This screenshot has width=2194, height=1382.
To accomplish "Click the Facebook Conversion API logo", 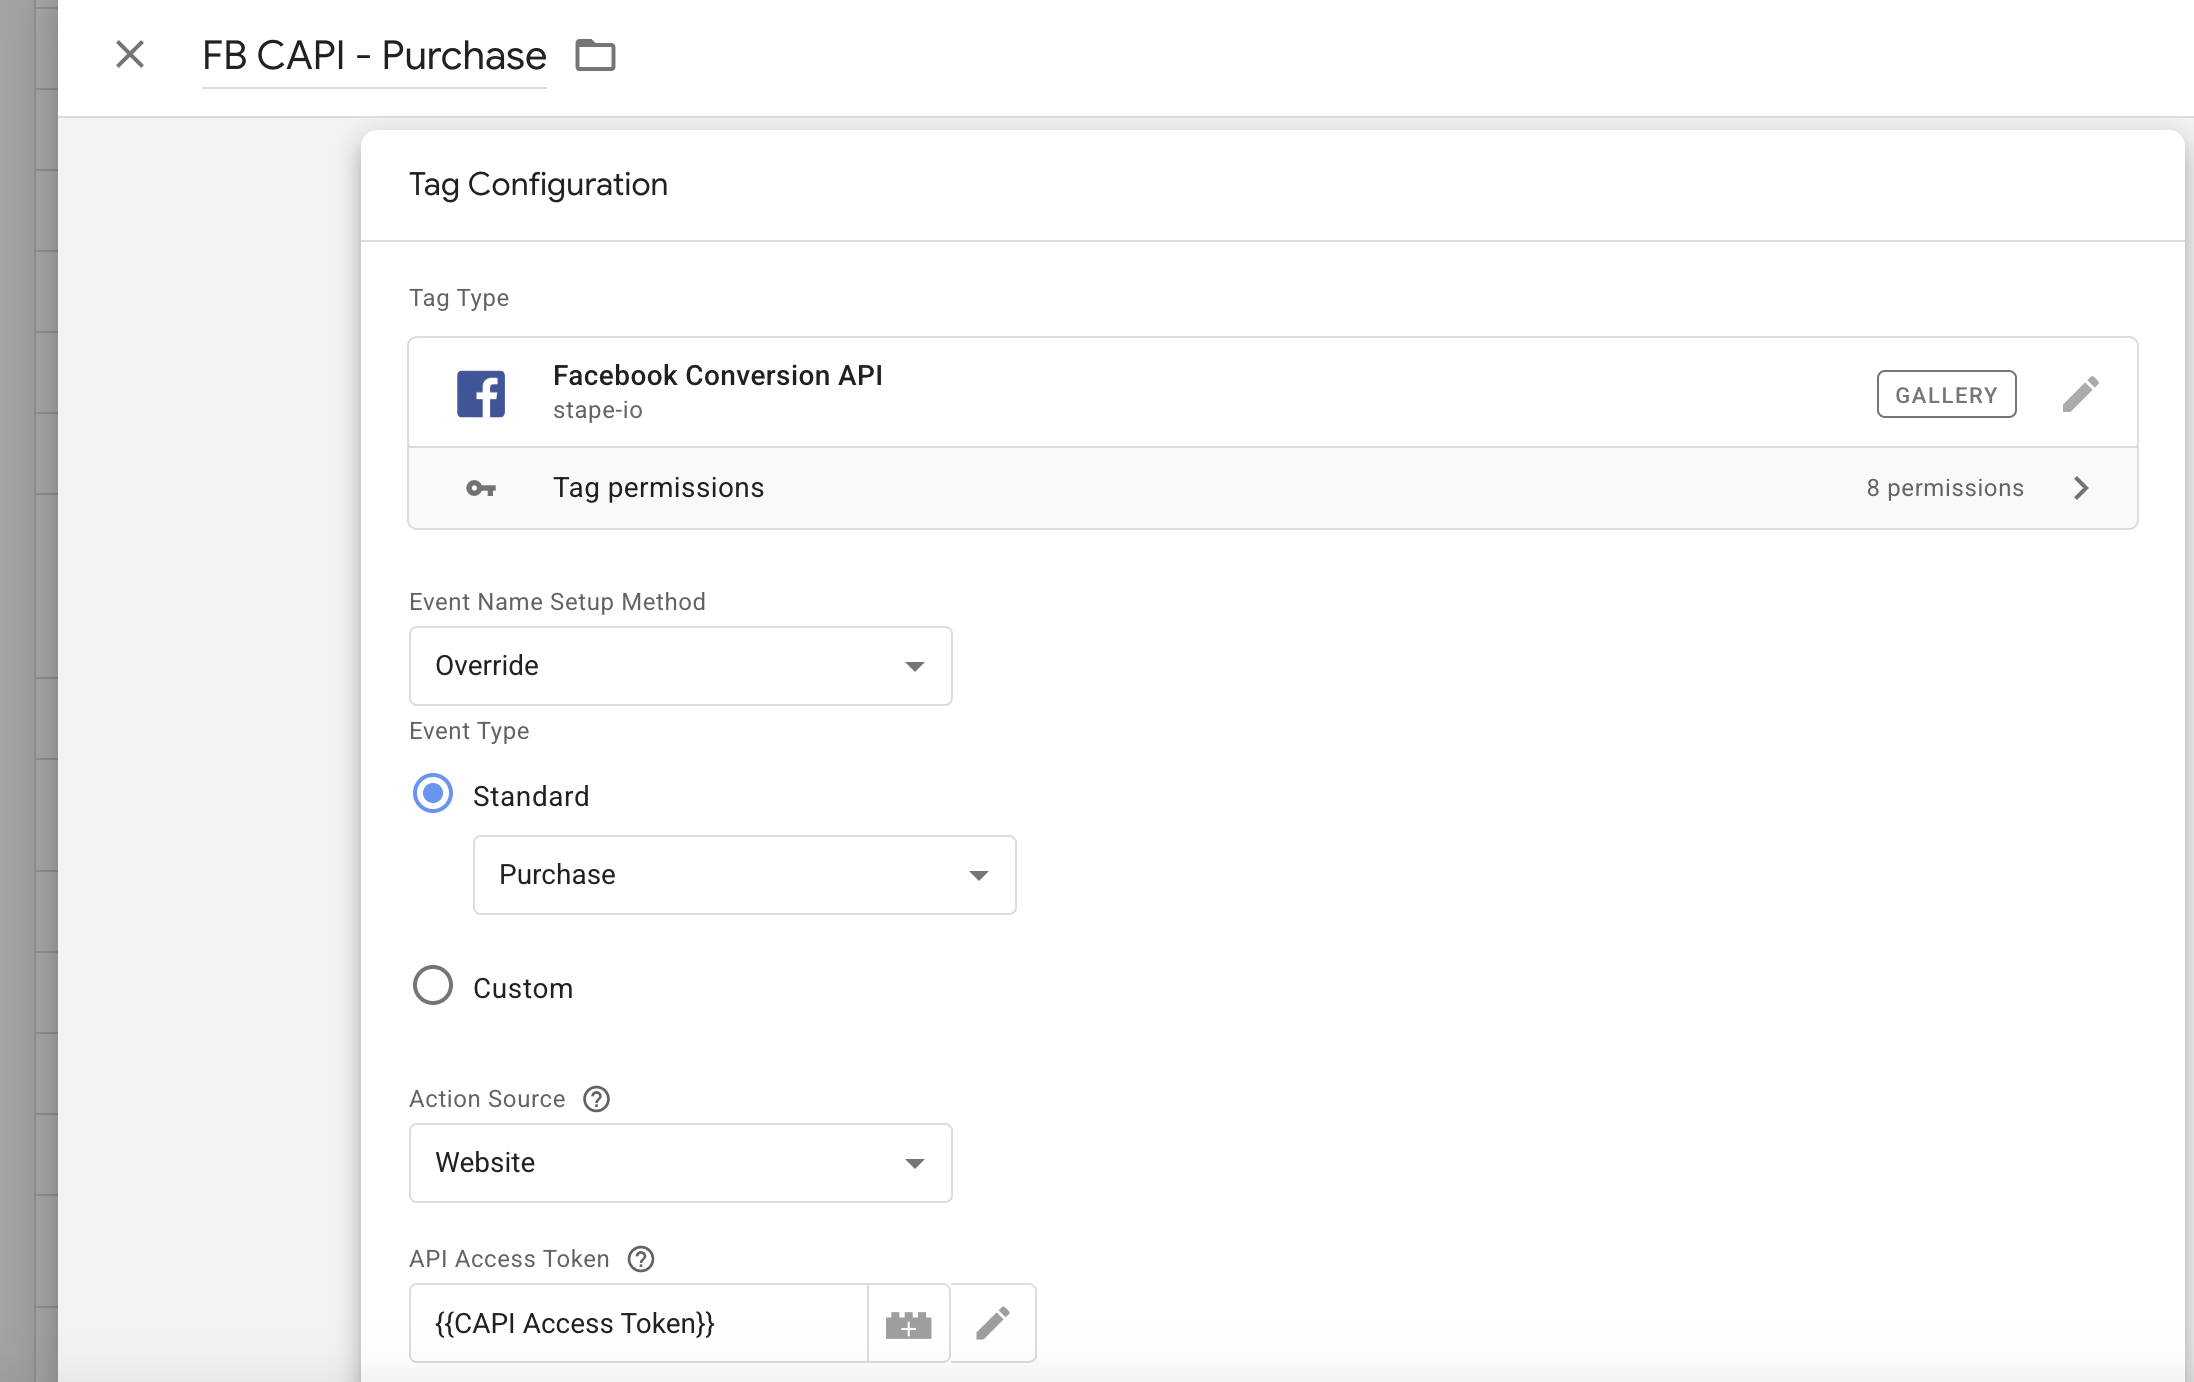I will (482, 392).
